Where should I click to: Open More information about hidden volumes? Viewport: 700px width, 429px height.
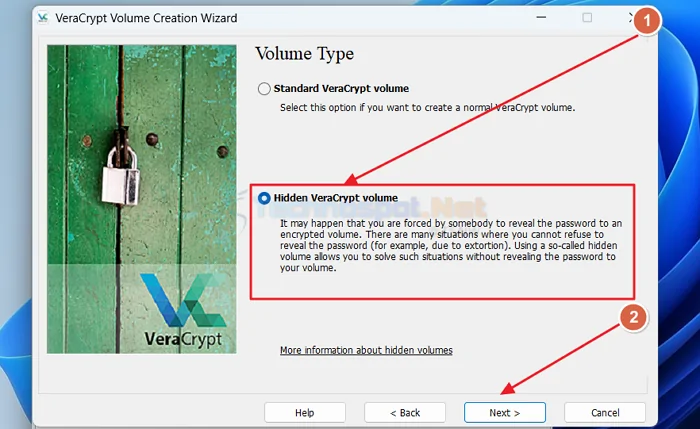366,350
